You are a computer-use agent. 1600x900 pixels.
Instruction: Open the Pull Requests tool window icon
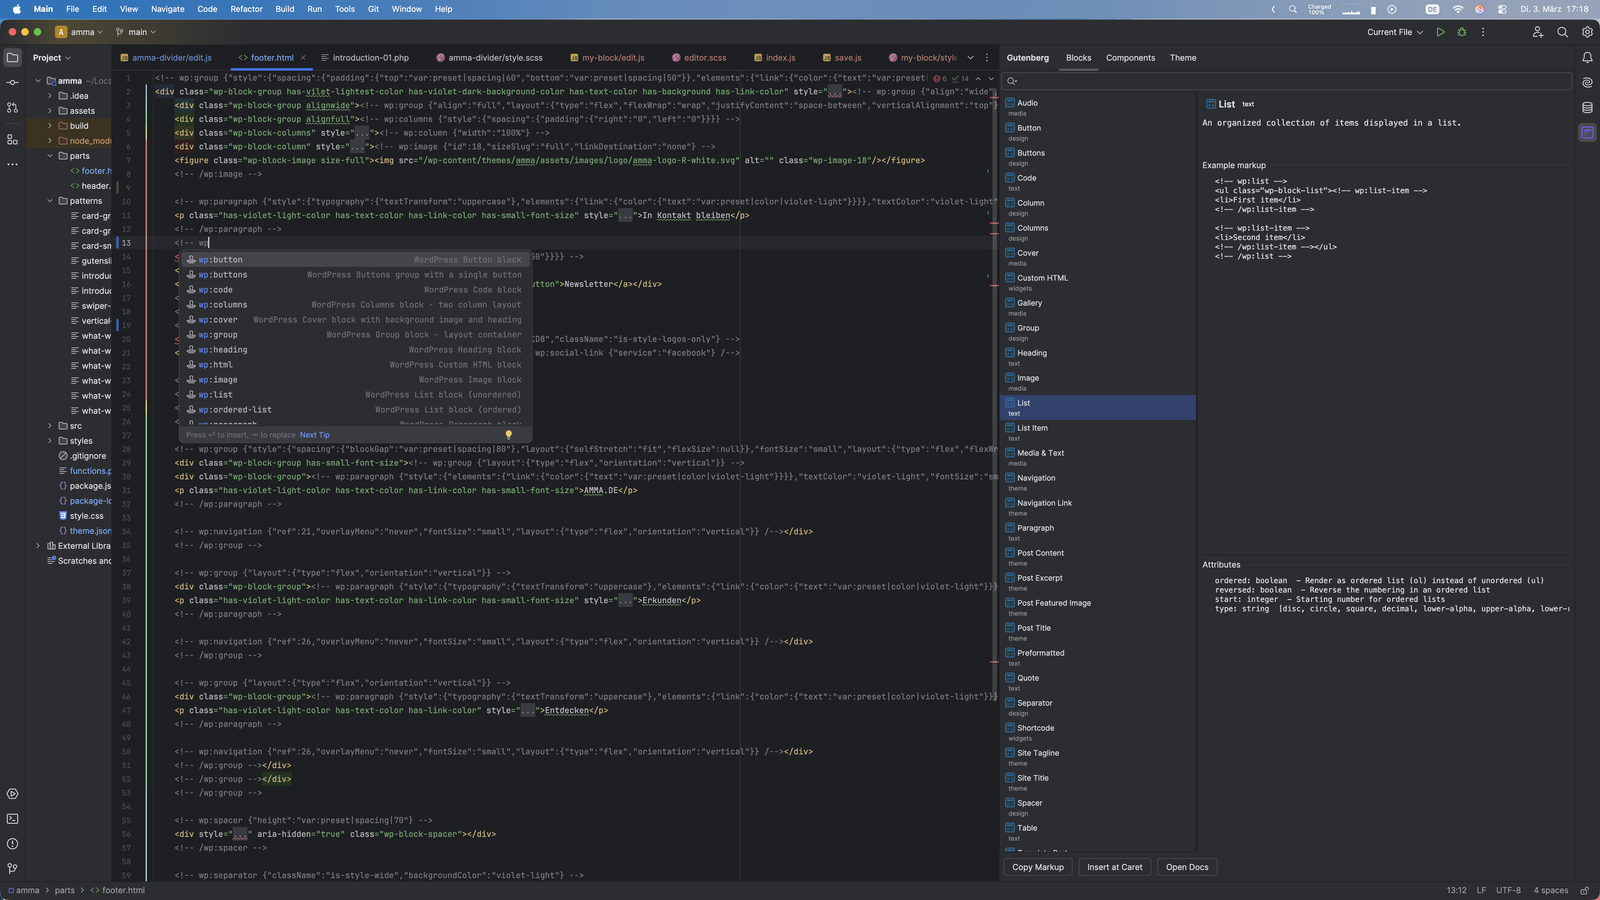pos(12,107)
